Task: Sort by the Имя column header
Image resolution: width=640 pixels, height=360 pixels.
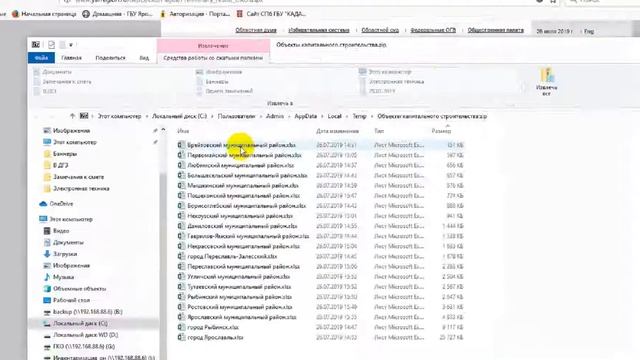Action: coord(183,131)
